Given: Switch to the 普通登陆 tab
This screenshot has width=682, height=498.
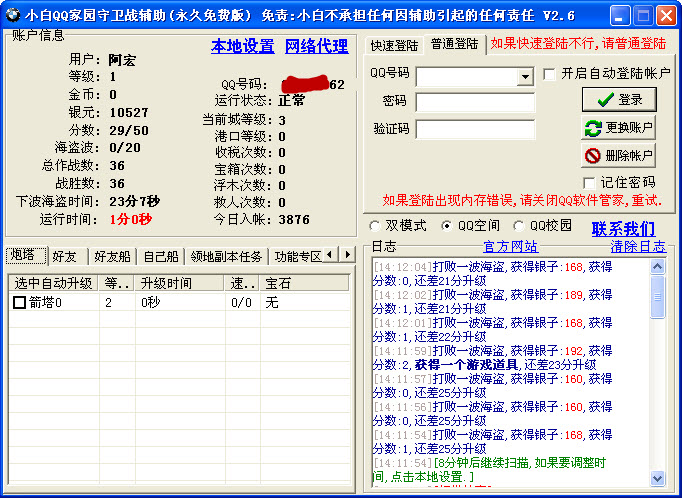Looking at the screenshot, I should coord(455,44).
